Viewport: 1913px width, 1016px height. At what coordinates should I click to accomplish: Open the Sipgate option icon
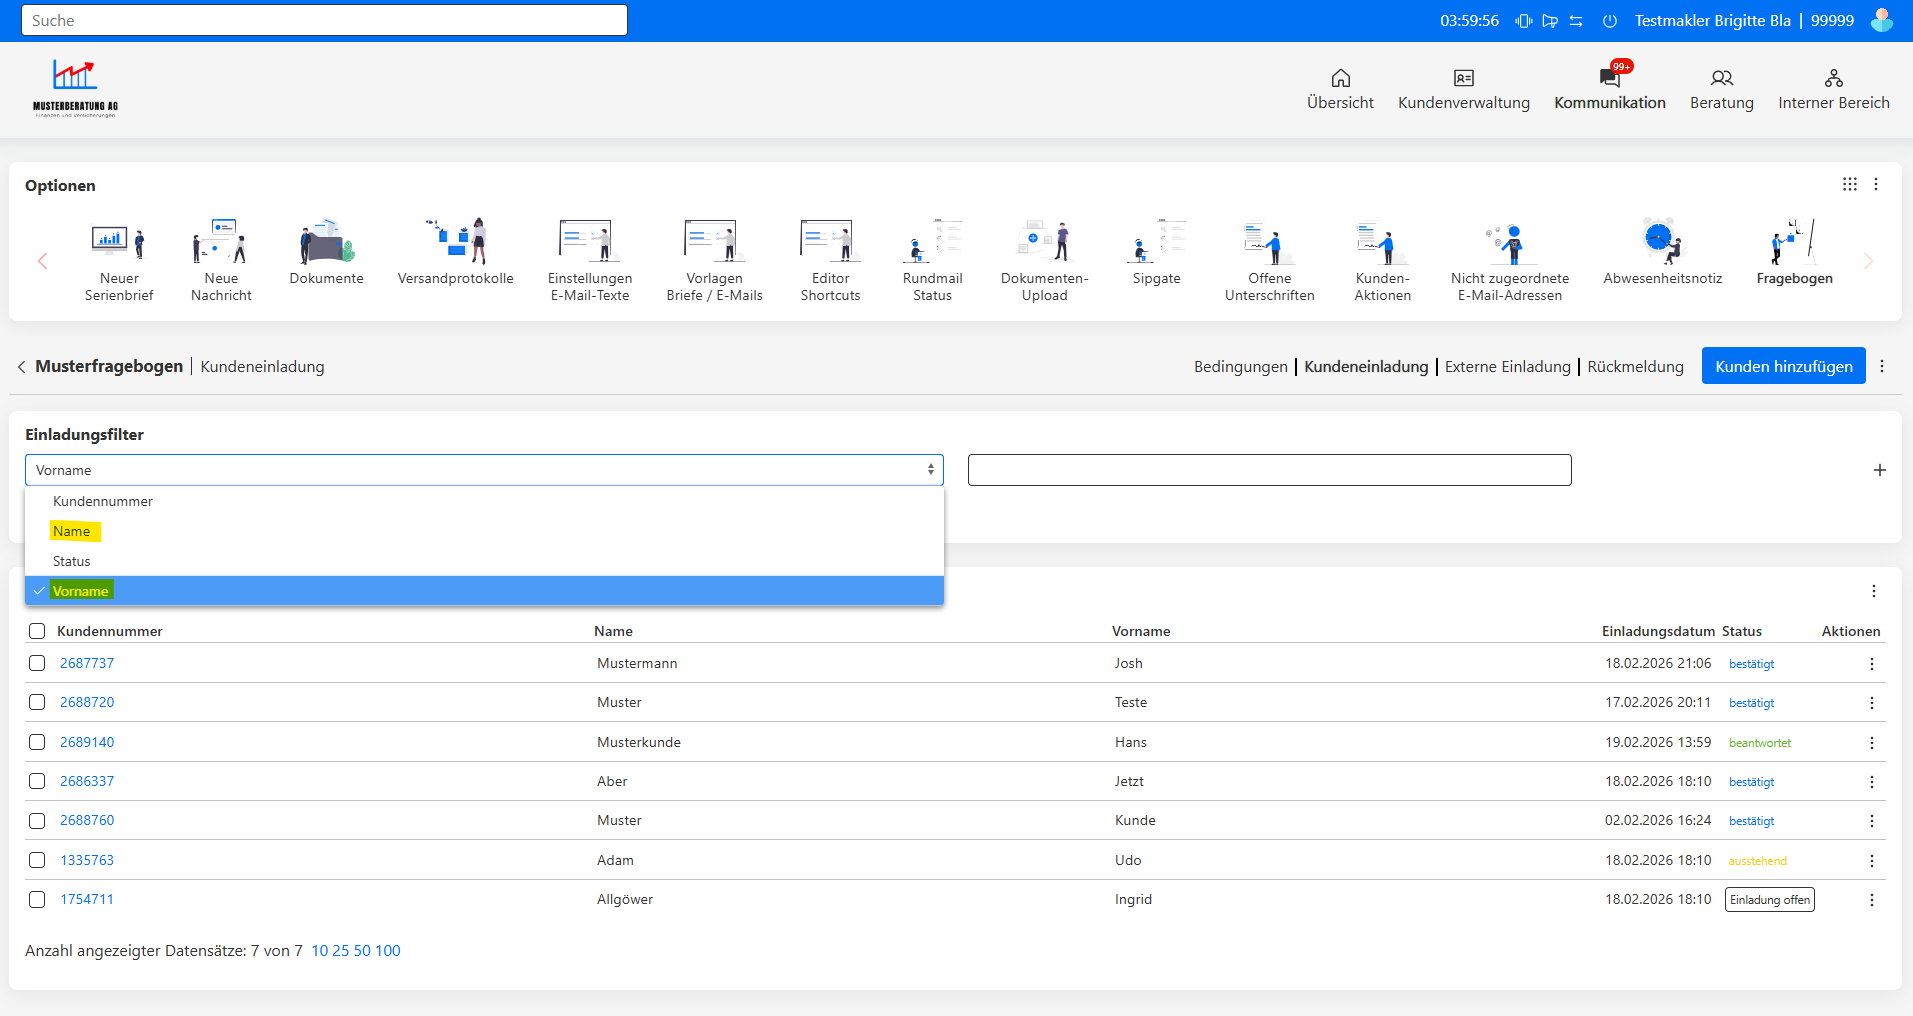point(1156,242)
